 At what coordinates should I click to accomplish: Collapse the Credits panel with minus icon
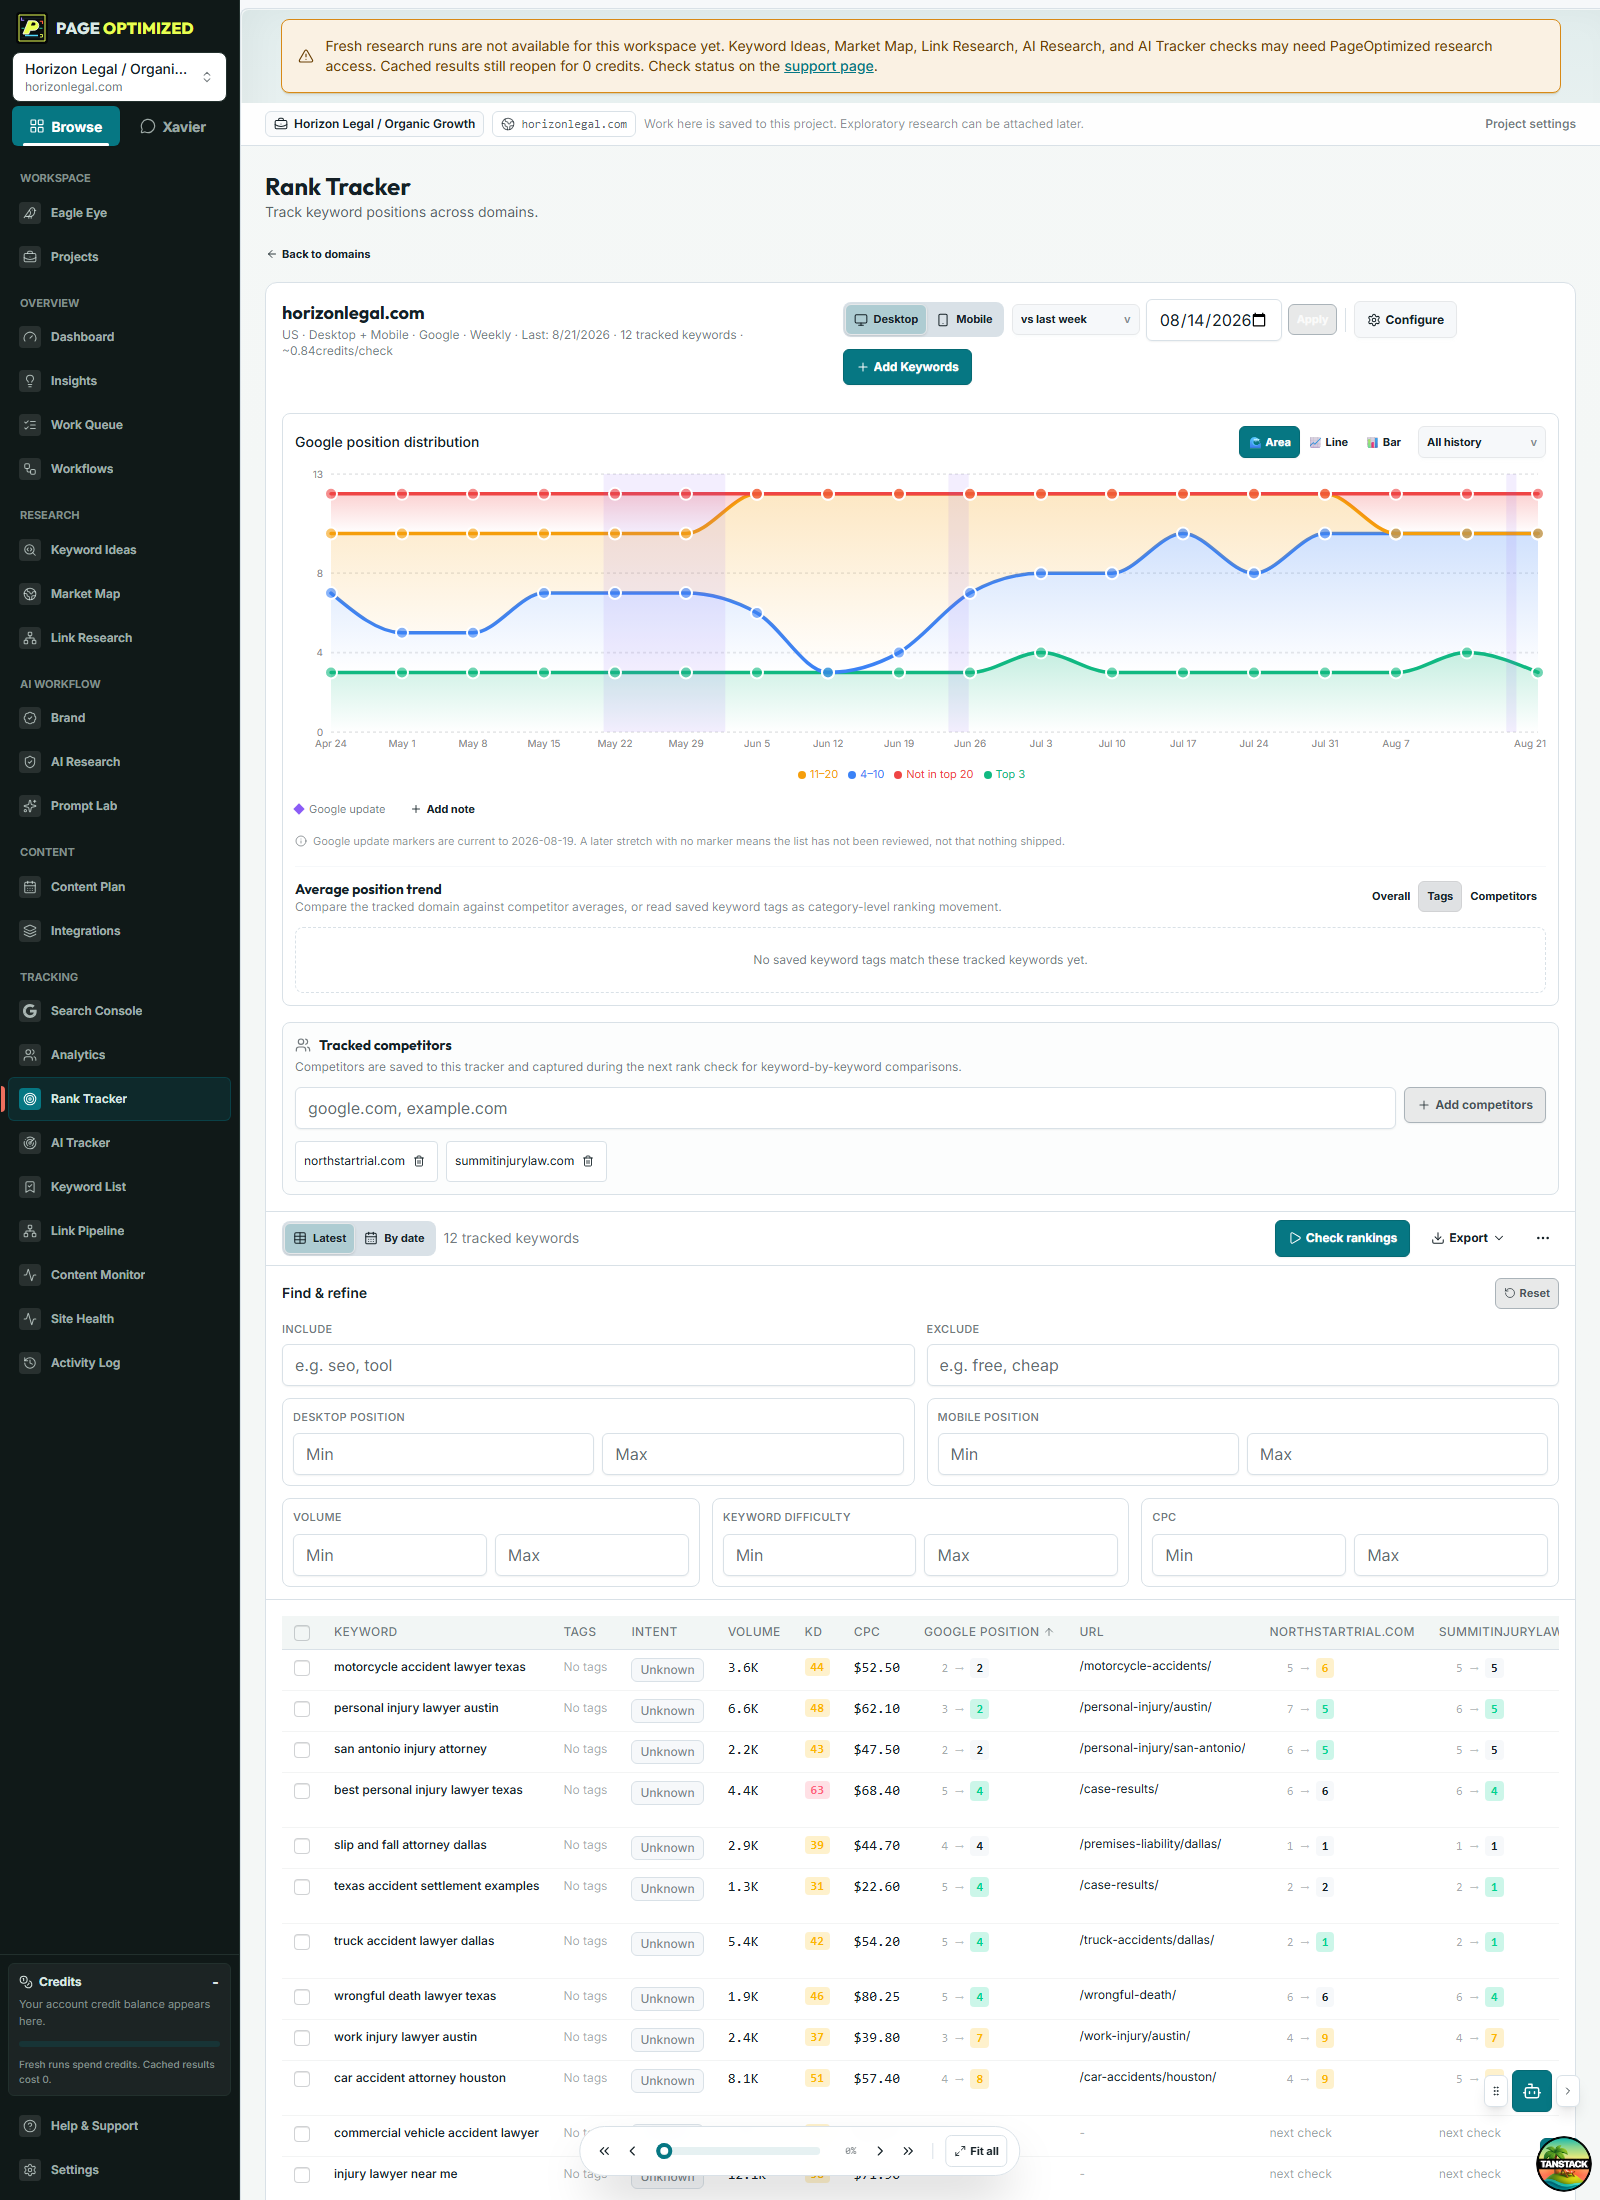point(215,1982)
